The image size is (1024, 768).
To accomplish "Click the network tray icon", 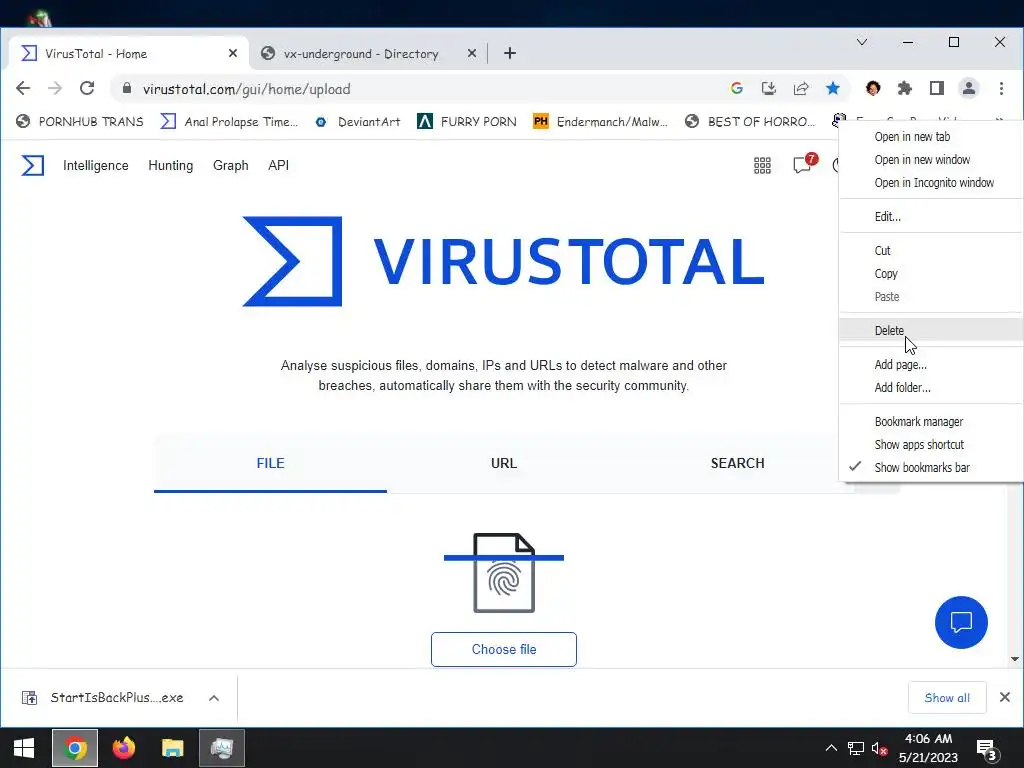I will 856,748.
